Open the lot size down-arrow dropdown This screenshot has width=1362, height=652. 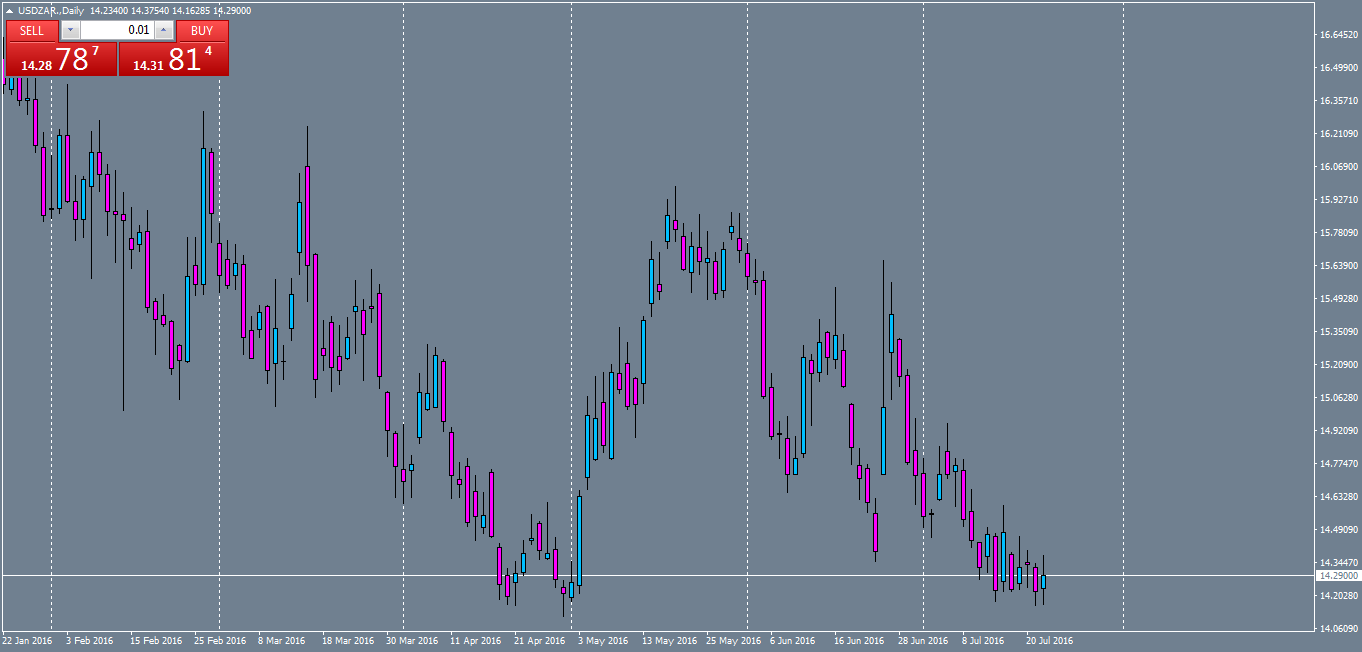pyautogui.click(x=70, y=29)
